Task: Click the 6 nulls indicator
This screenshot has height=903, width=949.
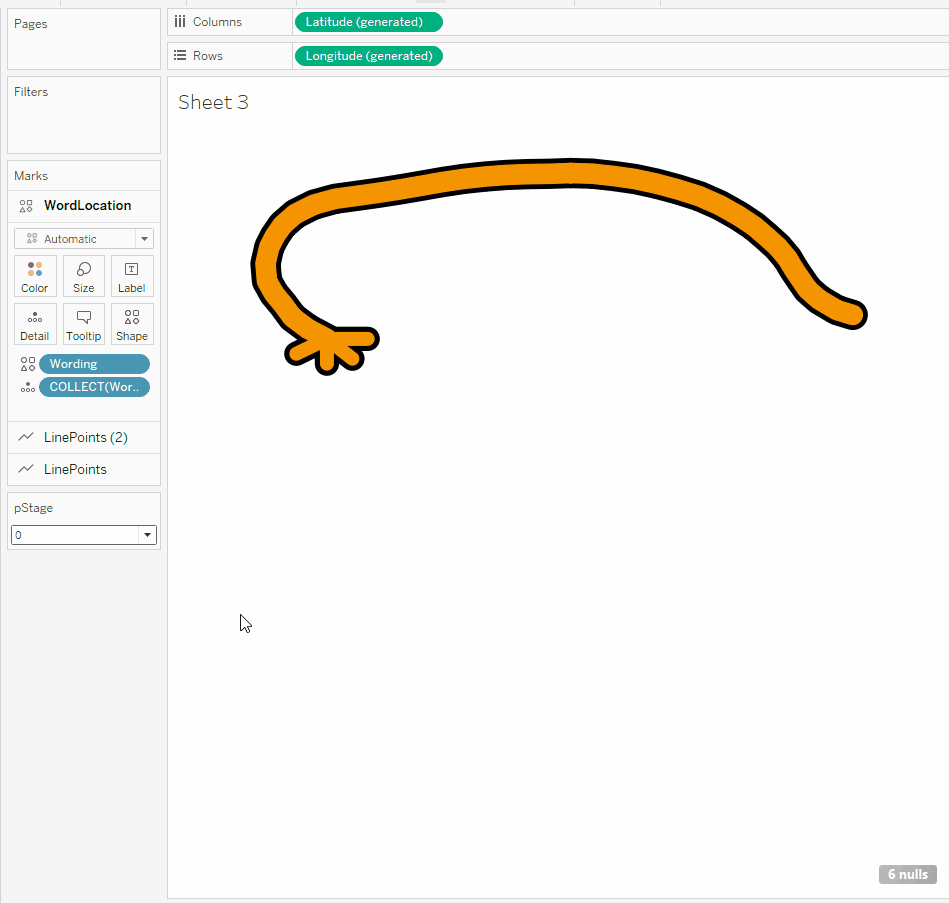Action: coord(908,874)
